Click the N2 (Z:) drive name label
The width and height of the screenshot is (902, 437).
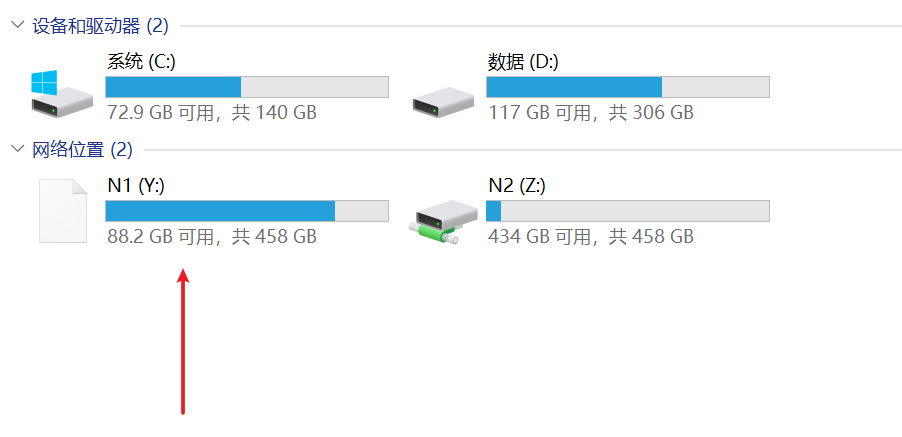[517, 185]
